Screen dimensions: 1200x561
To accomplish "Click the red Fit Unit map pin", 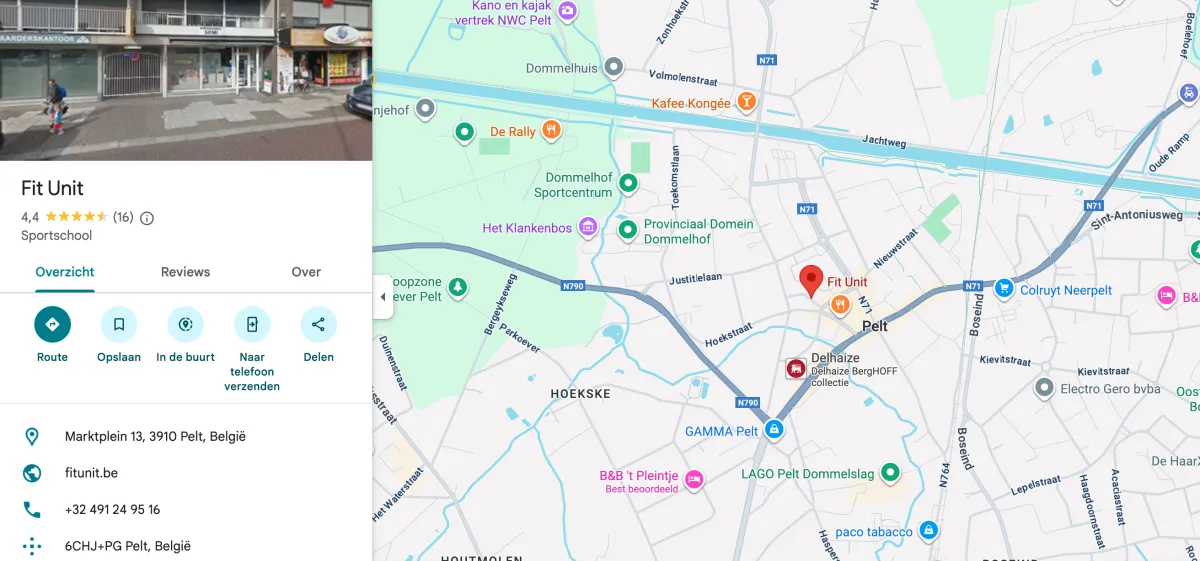I will point(811,281).
